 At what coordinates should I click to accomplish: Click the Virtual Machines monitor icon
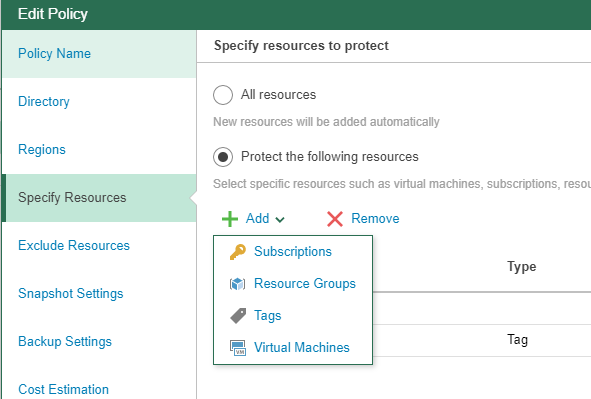pyautogui.click(x=238, y=348)
